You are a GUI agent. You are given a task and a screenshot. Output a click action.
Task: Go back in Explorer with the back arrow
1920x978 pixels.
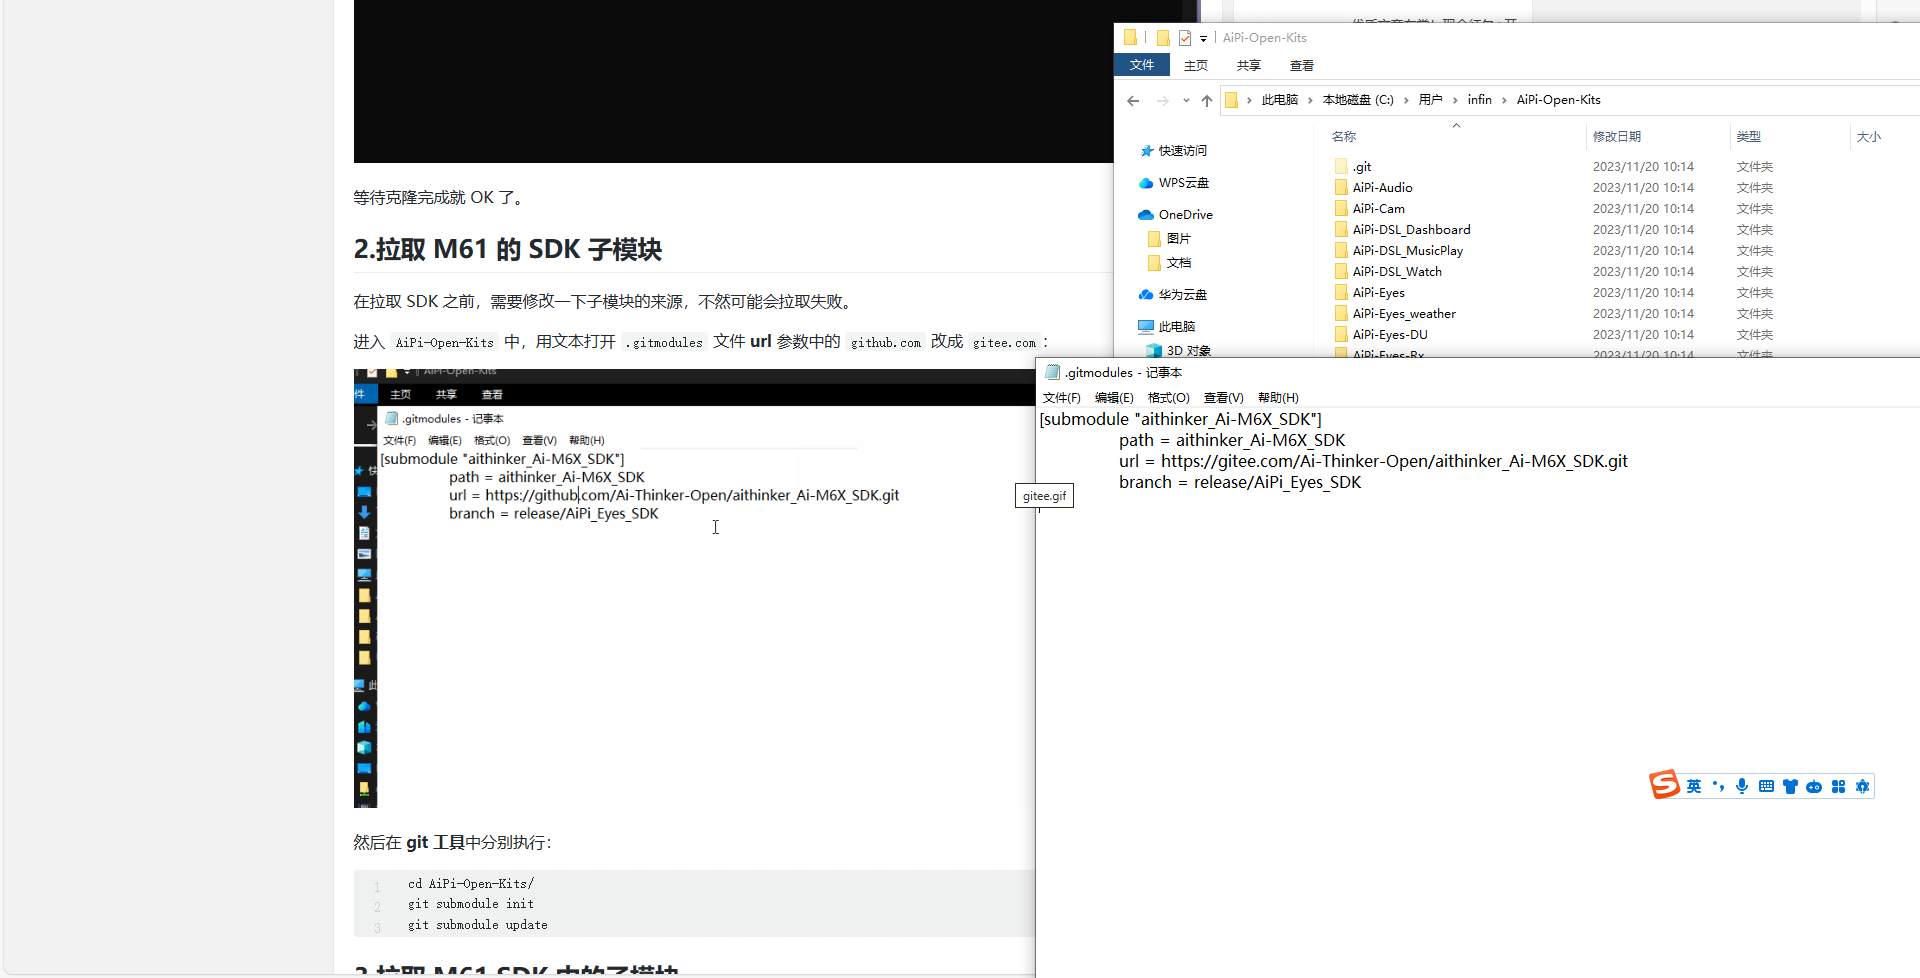click(1133, 100)
